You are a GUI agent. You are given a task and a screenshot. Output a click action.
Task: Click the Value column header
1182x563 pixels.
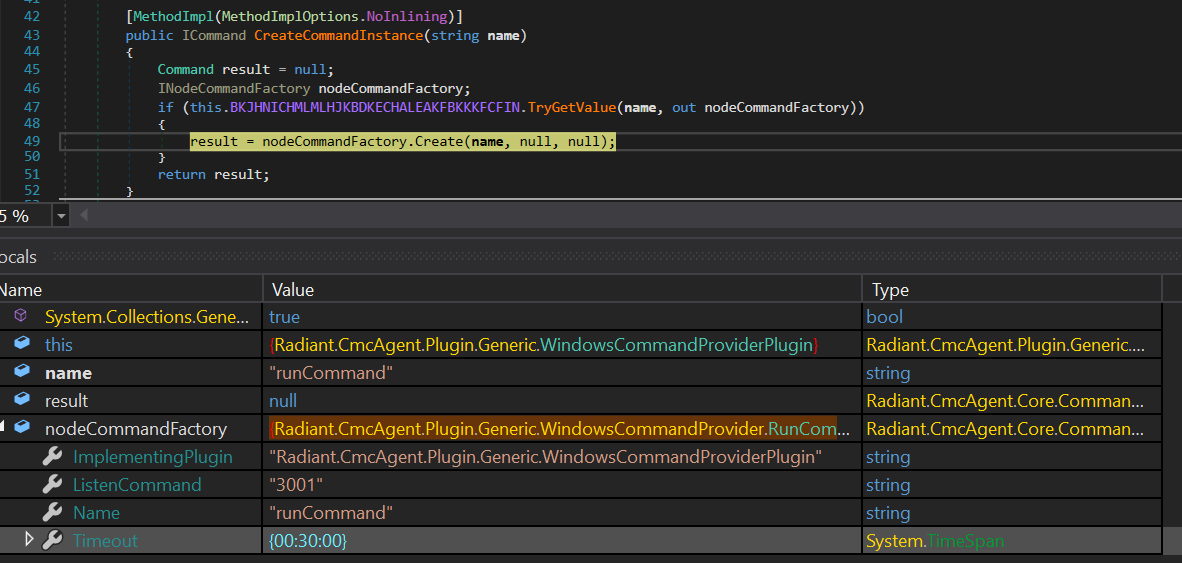[293, 290]
